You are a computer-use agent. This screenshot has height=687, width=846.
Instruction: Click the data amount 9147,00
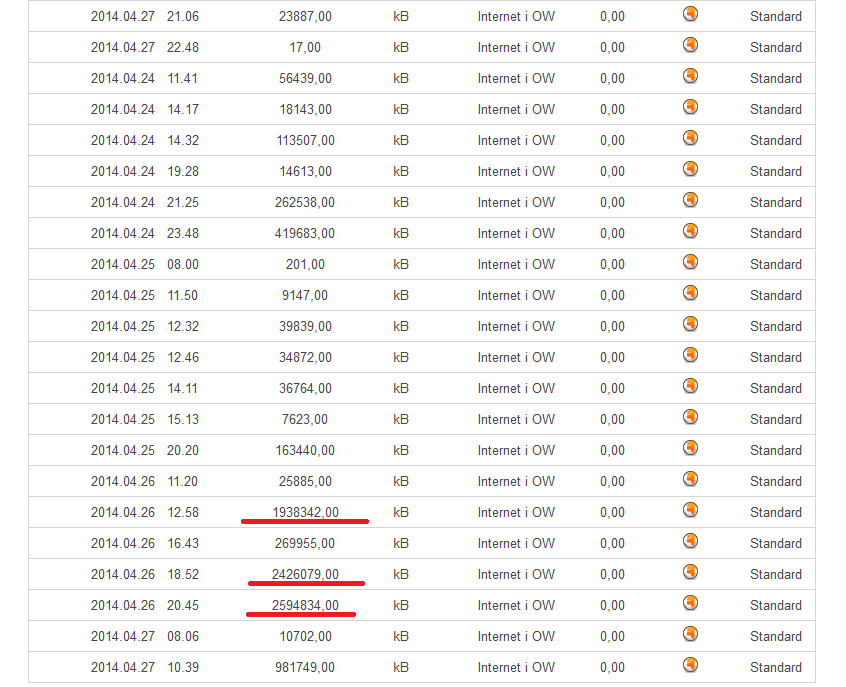click(x=305, y=296)
